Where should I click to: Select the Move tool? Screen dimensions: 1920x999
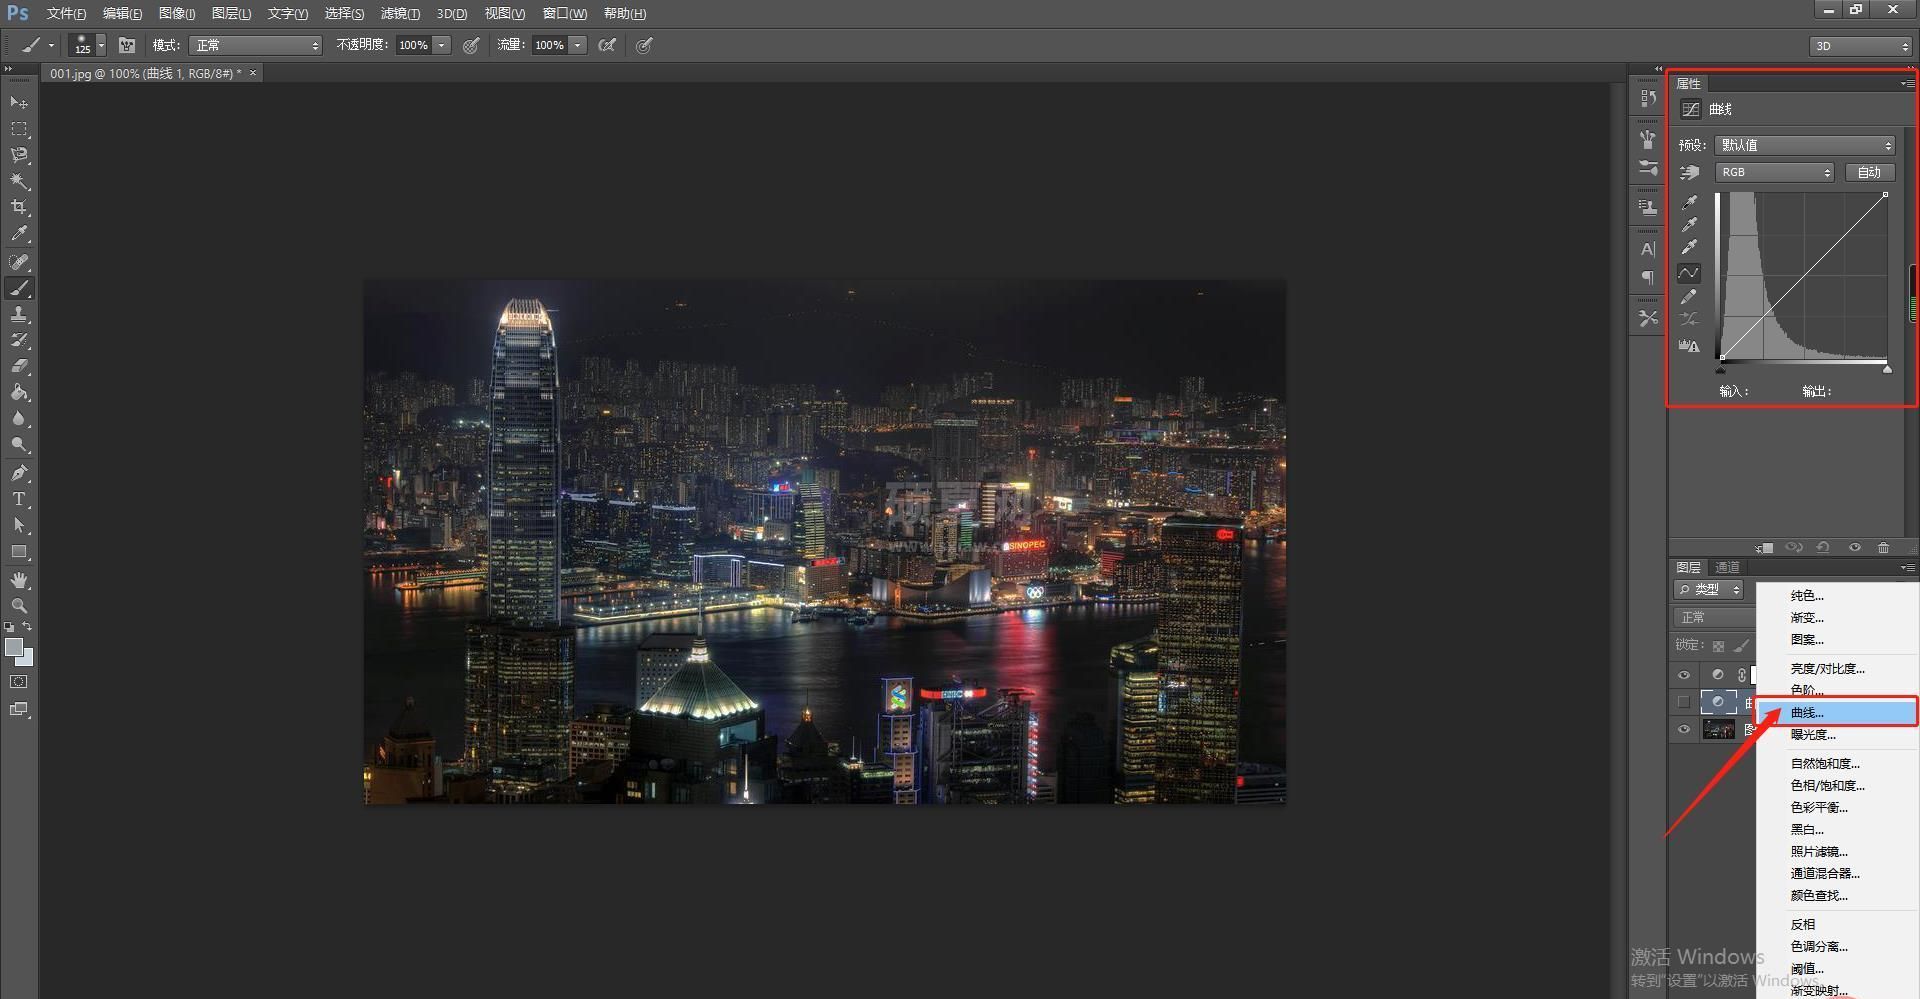[19, 102]
